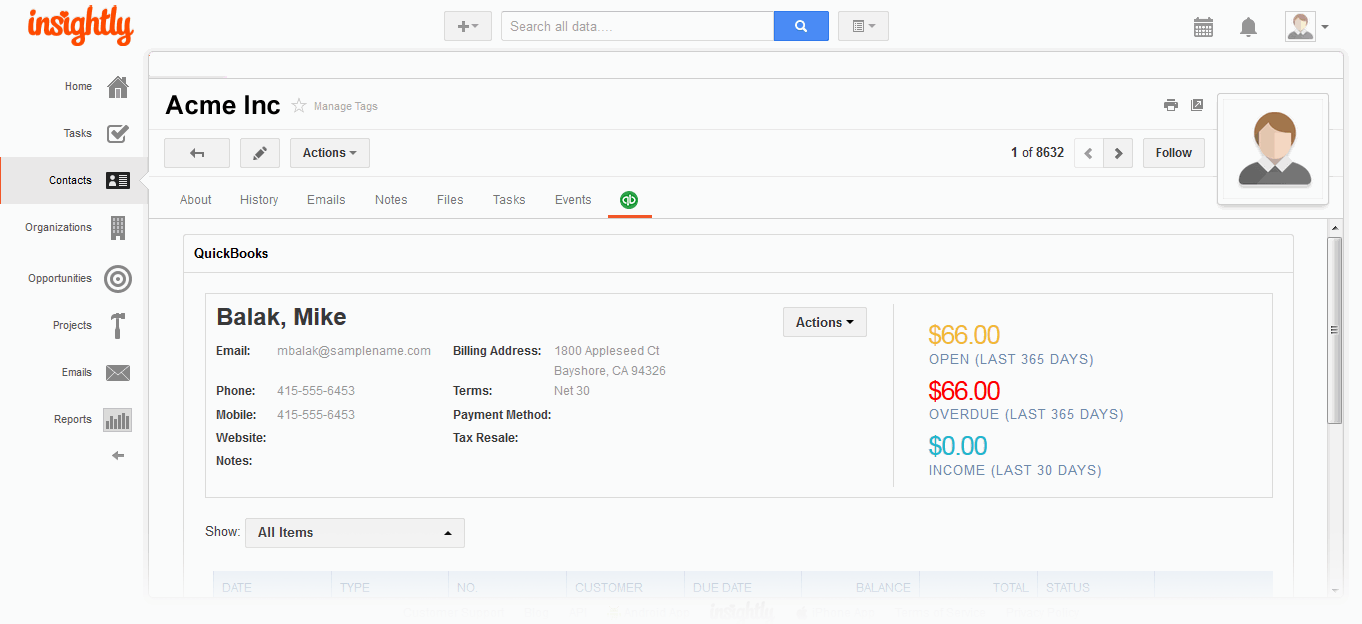Click the back arrow button

tap(197, 153)
